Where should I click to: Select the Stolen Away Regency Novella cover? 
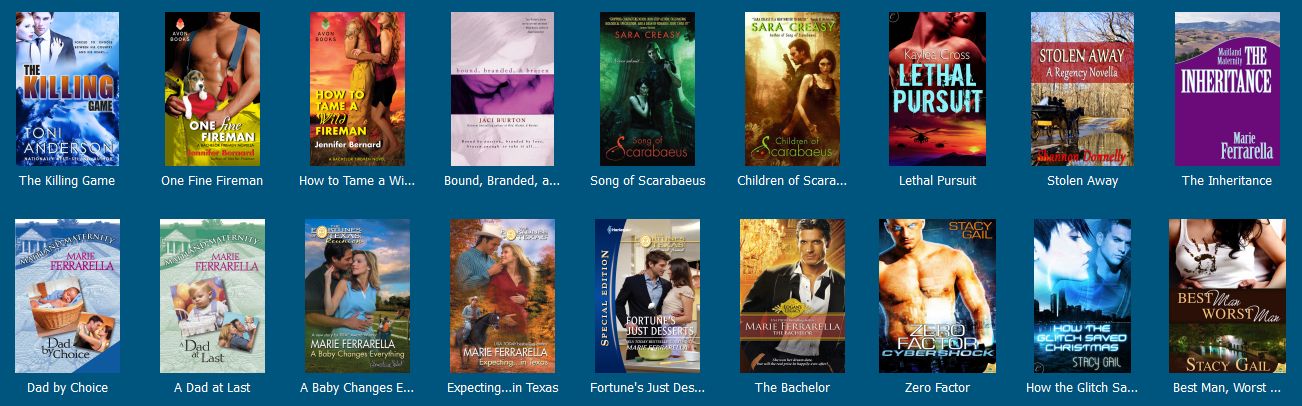[1082, 89]
